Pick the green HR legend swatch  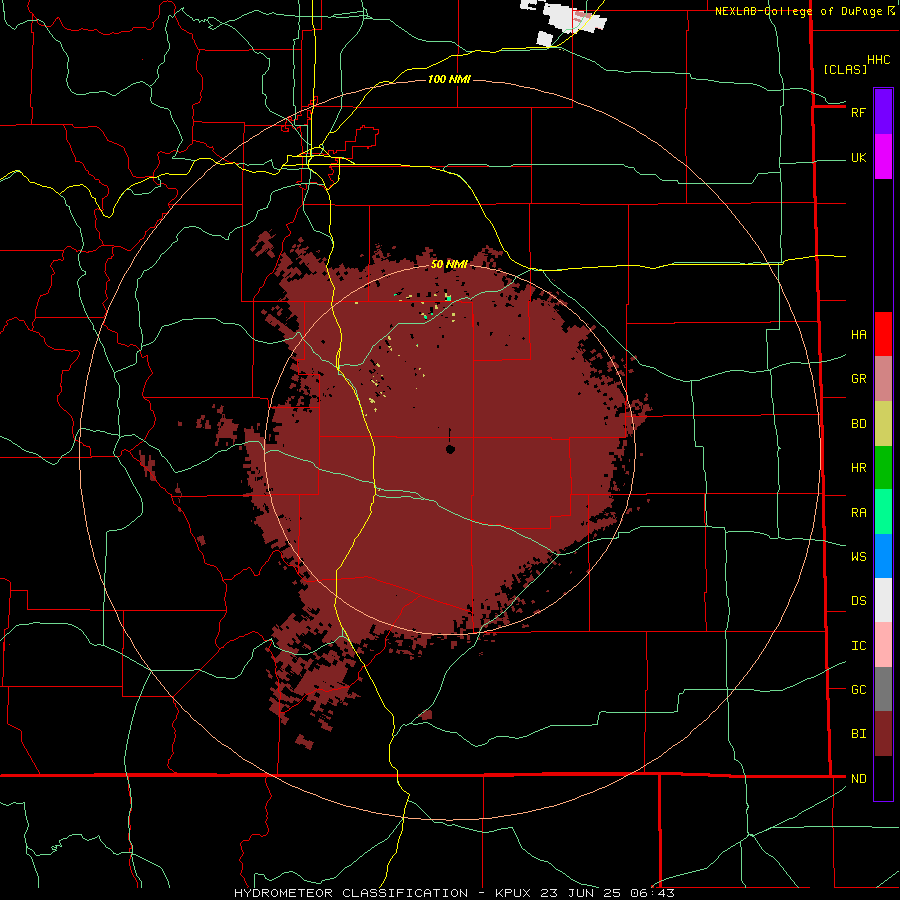[883, 468]
